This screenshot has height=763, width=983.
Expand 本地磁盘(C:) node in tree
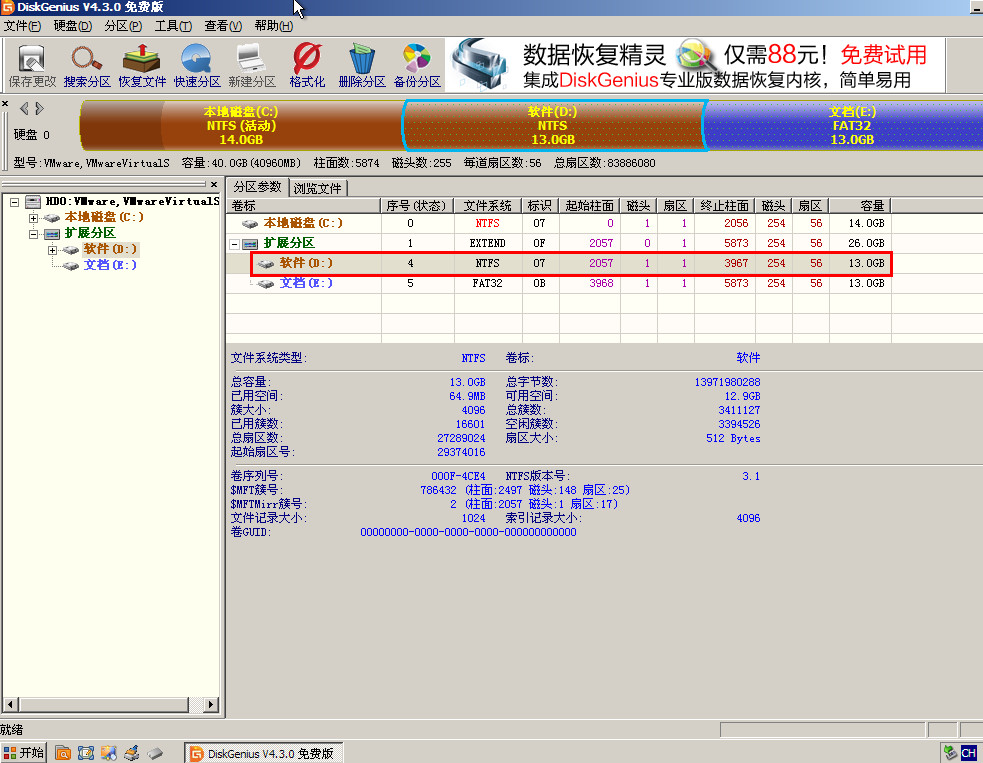coord(33,218)
